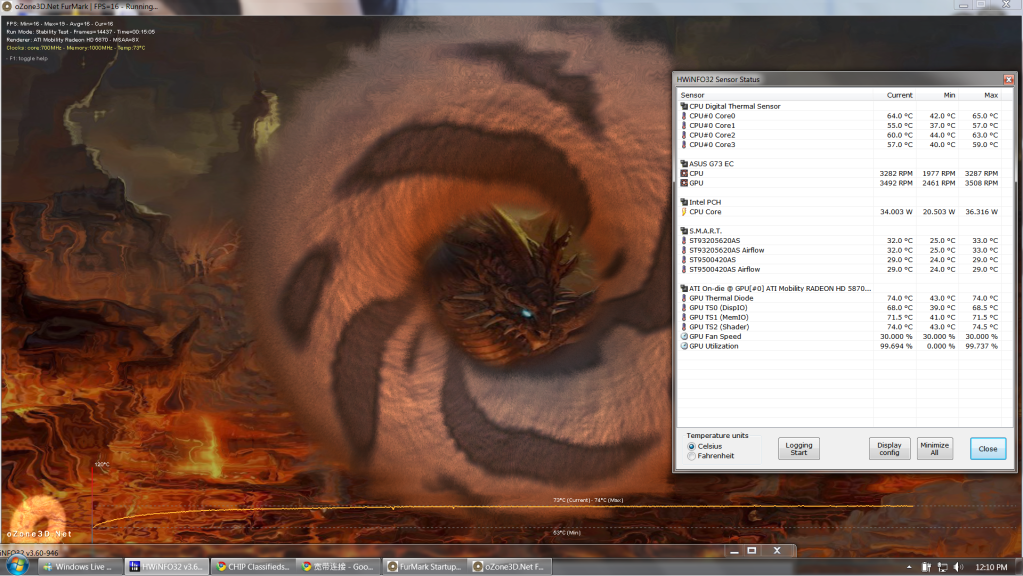Screen dimensions: 1023x576
Task: Switch to FurMark Startup taskbar item
Action: pyautogui.click(x=425, y=567)
